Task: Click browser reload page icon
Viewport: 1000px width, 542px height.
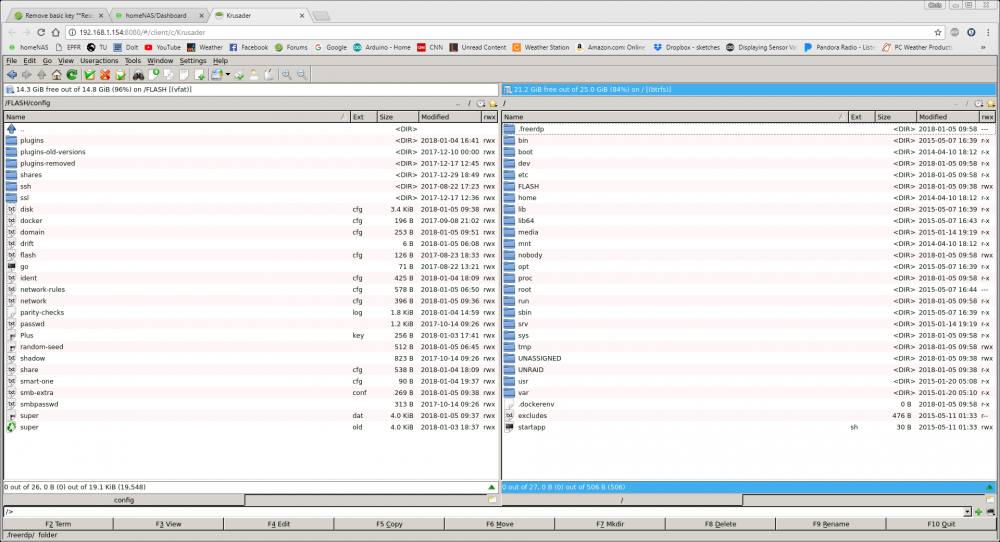Action: pyautogui.click(x=41, y=33)
